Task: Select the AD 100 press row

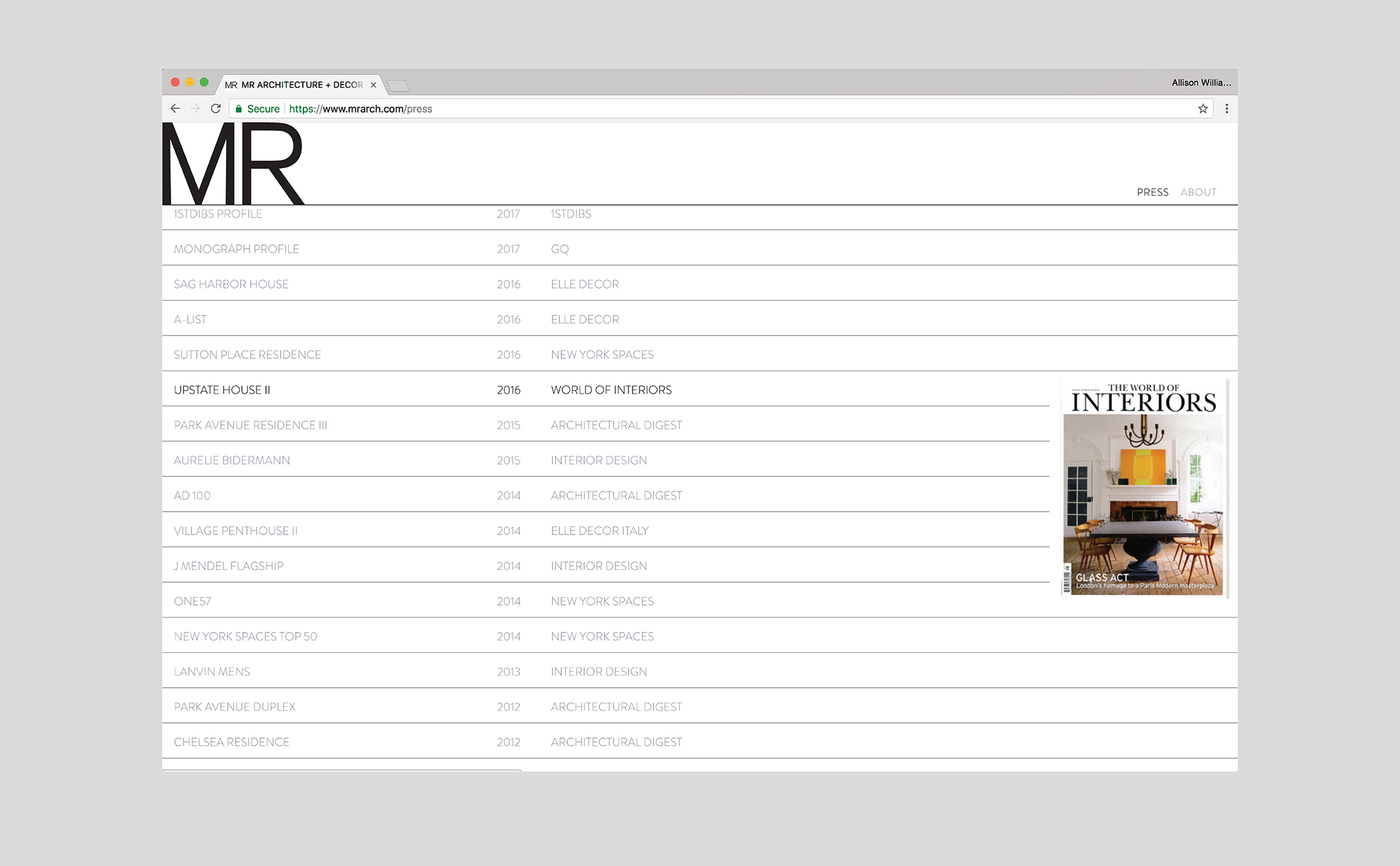Action: coord(606,495)
